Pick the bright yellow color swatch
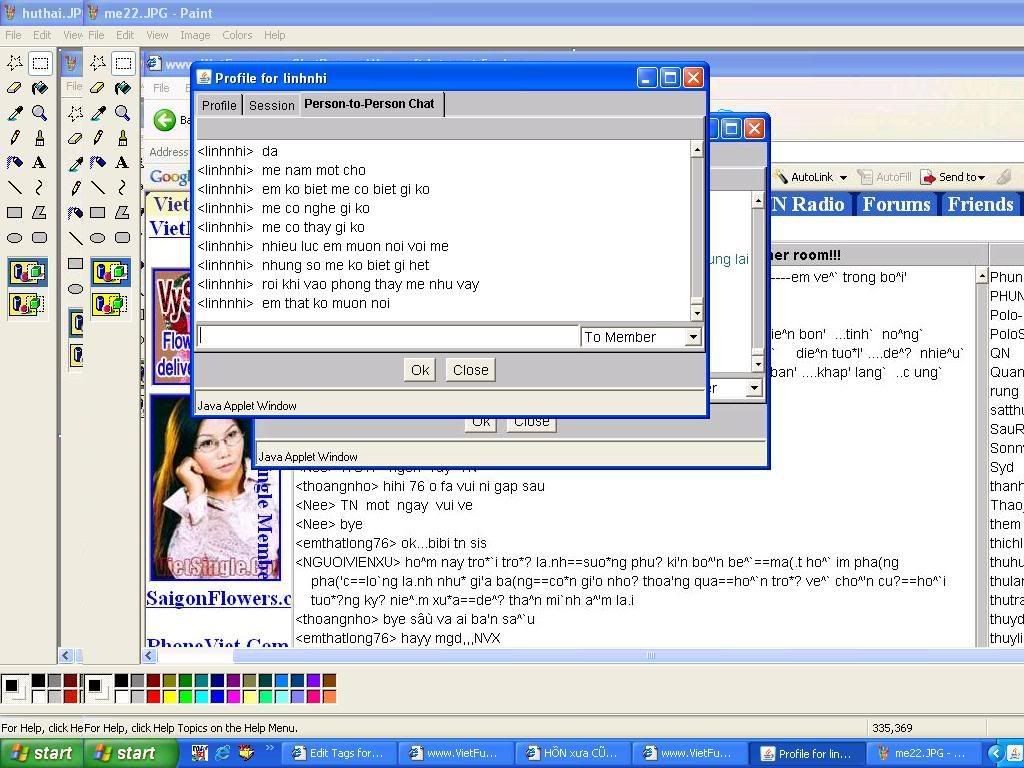 pyautogui.click(x=170, y=696)
